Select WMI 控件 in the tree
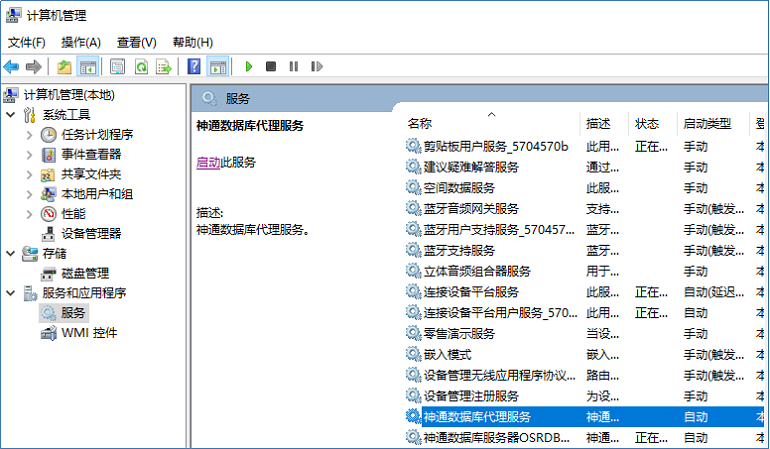770x449 pixels. [x=89, y=333]
